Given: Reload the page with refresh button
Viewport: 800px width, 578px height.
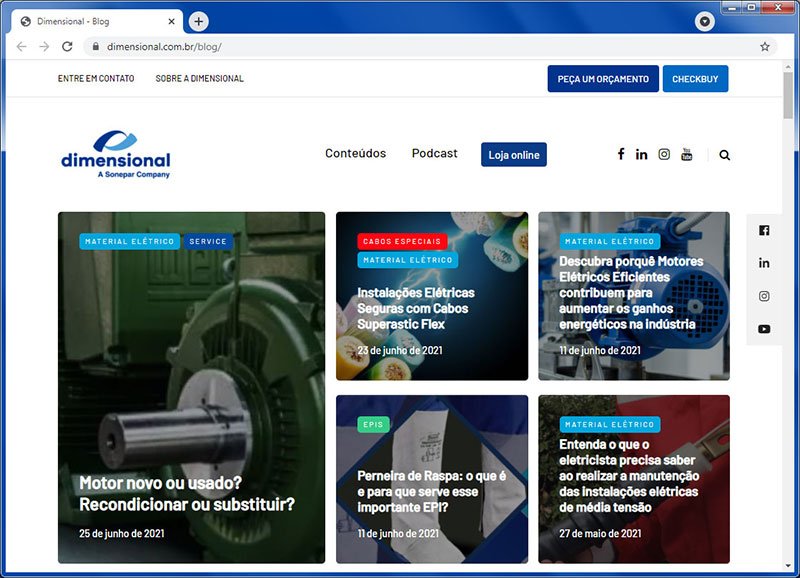Looking at the screenshot, I should tap(67, 46).
